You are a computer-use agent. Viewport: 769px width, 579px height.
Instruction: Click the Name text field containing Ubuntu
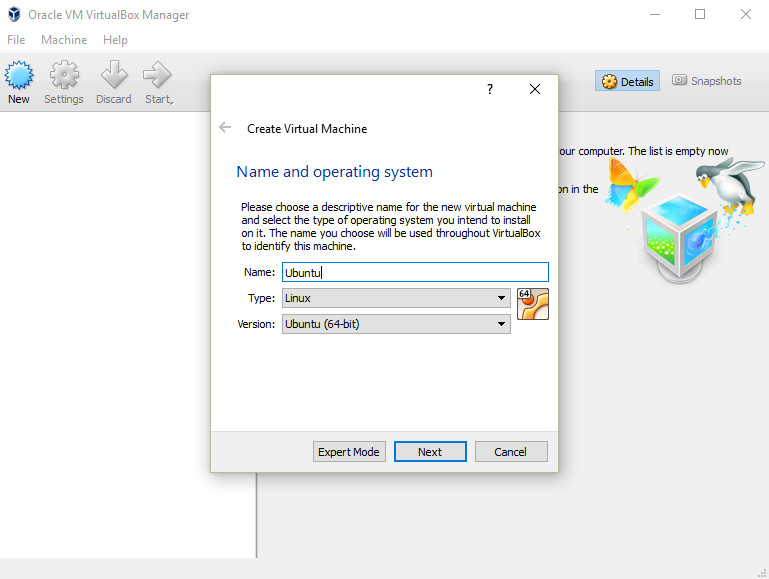415,272
